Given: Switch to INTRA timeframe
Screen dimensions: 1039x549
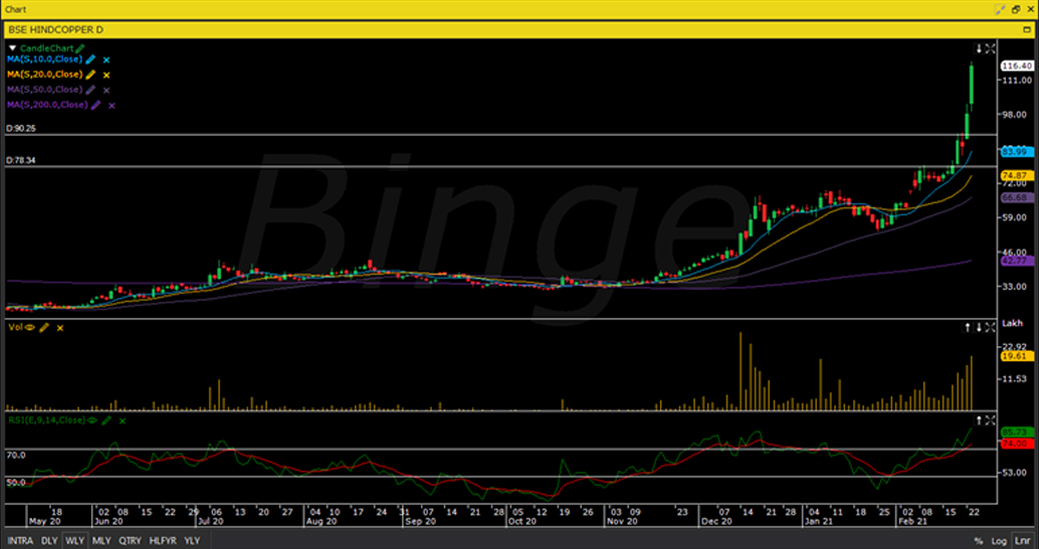Looking at the screenshot, I should pos(20,540).
